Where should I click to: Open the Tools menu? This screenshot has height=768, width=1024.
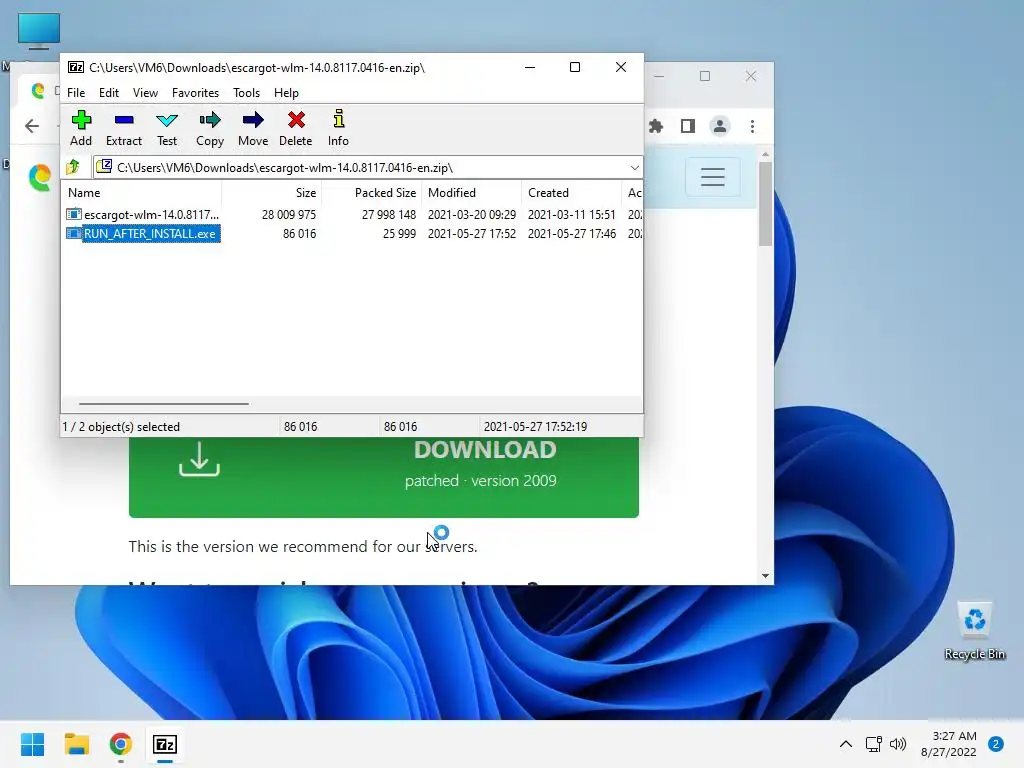click(246, 93)
